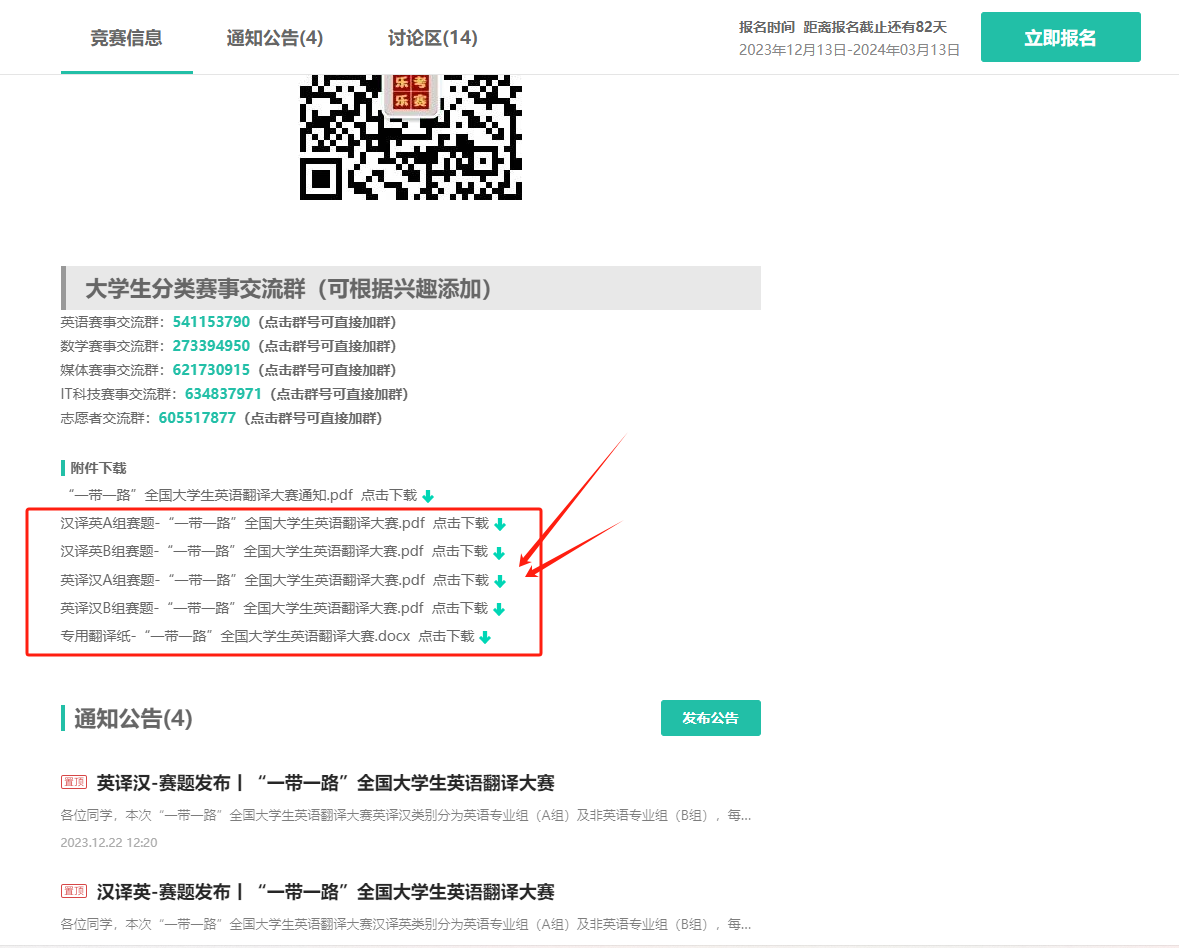
Task: Join volunteer group via 605517877
Action: [197, 418]
